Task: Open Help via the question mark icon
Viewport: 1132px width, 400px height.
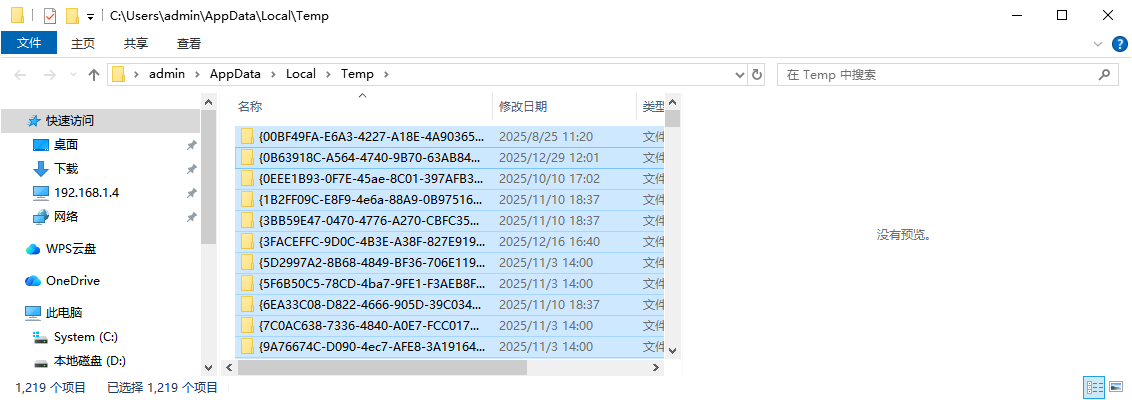Action: (x=1118, y=44)
